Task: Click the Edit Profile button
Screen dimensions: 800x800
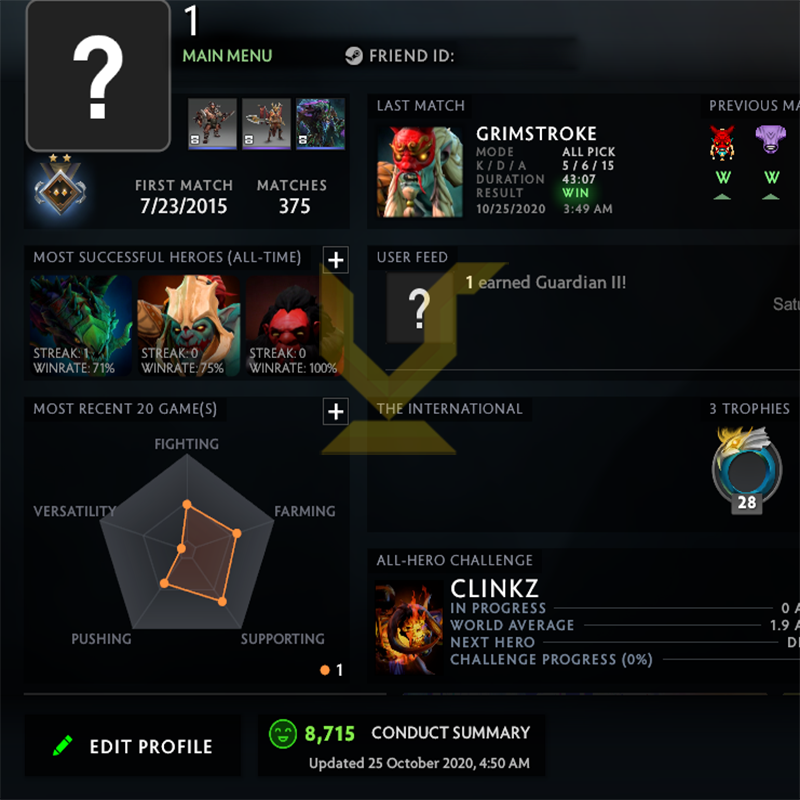Action: pyautogui.click(x=133, y=746)
